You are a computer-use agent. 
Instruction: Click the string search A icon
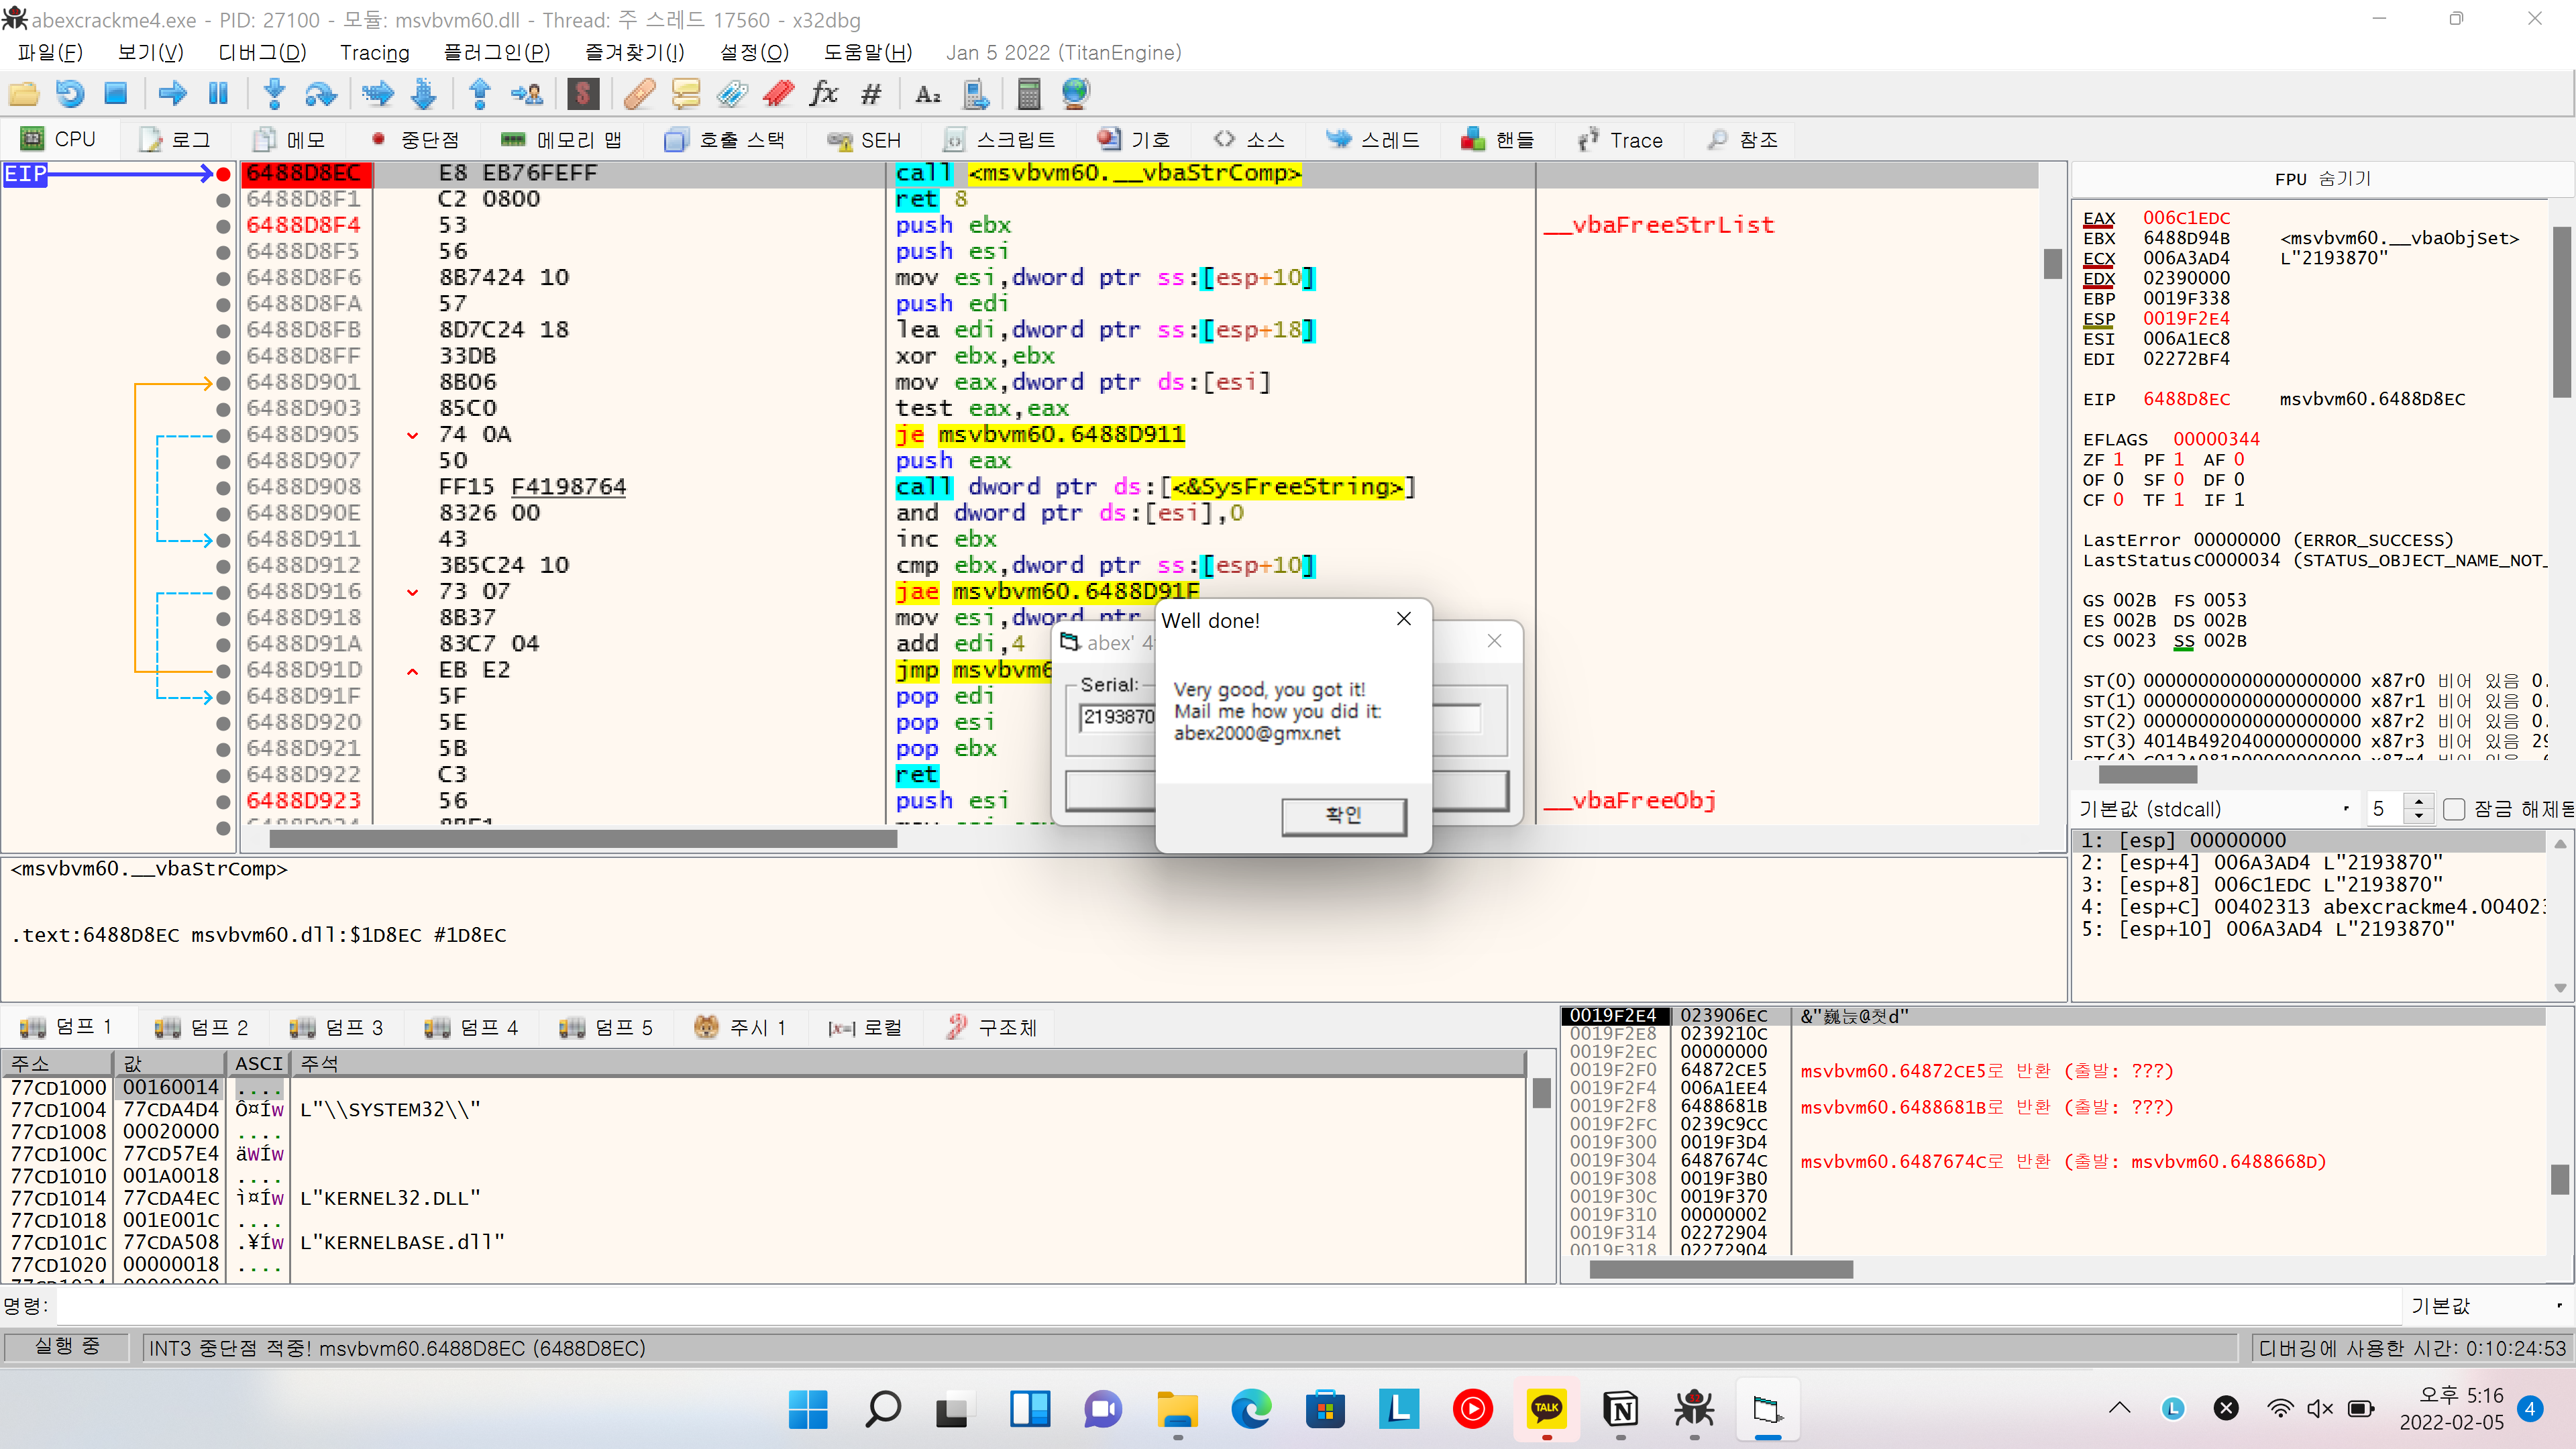point(928,94)
